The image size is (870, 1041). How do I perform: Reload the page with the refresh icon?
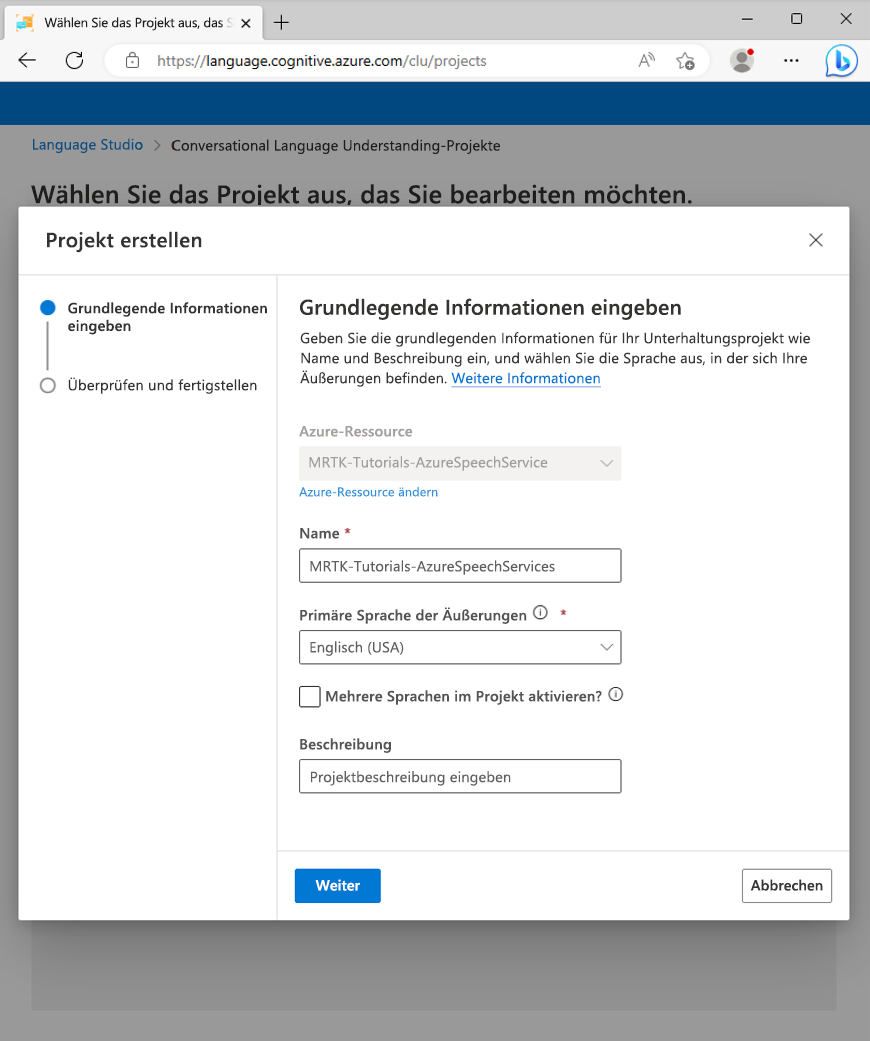pos(74,60)
